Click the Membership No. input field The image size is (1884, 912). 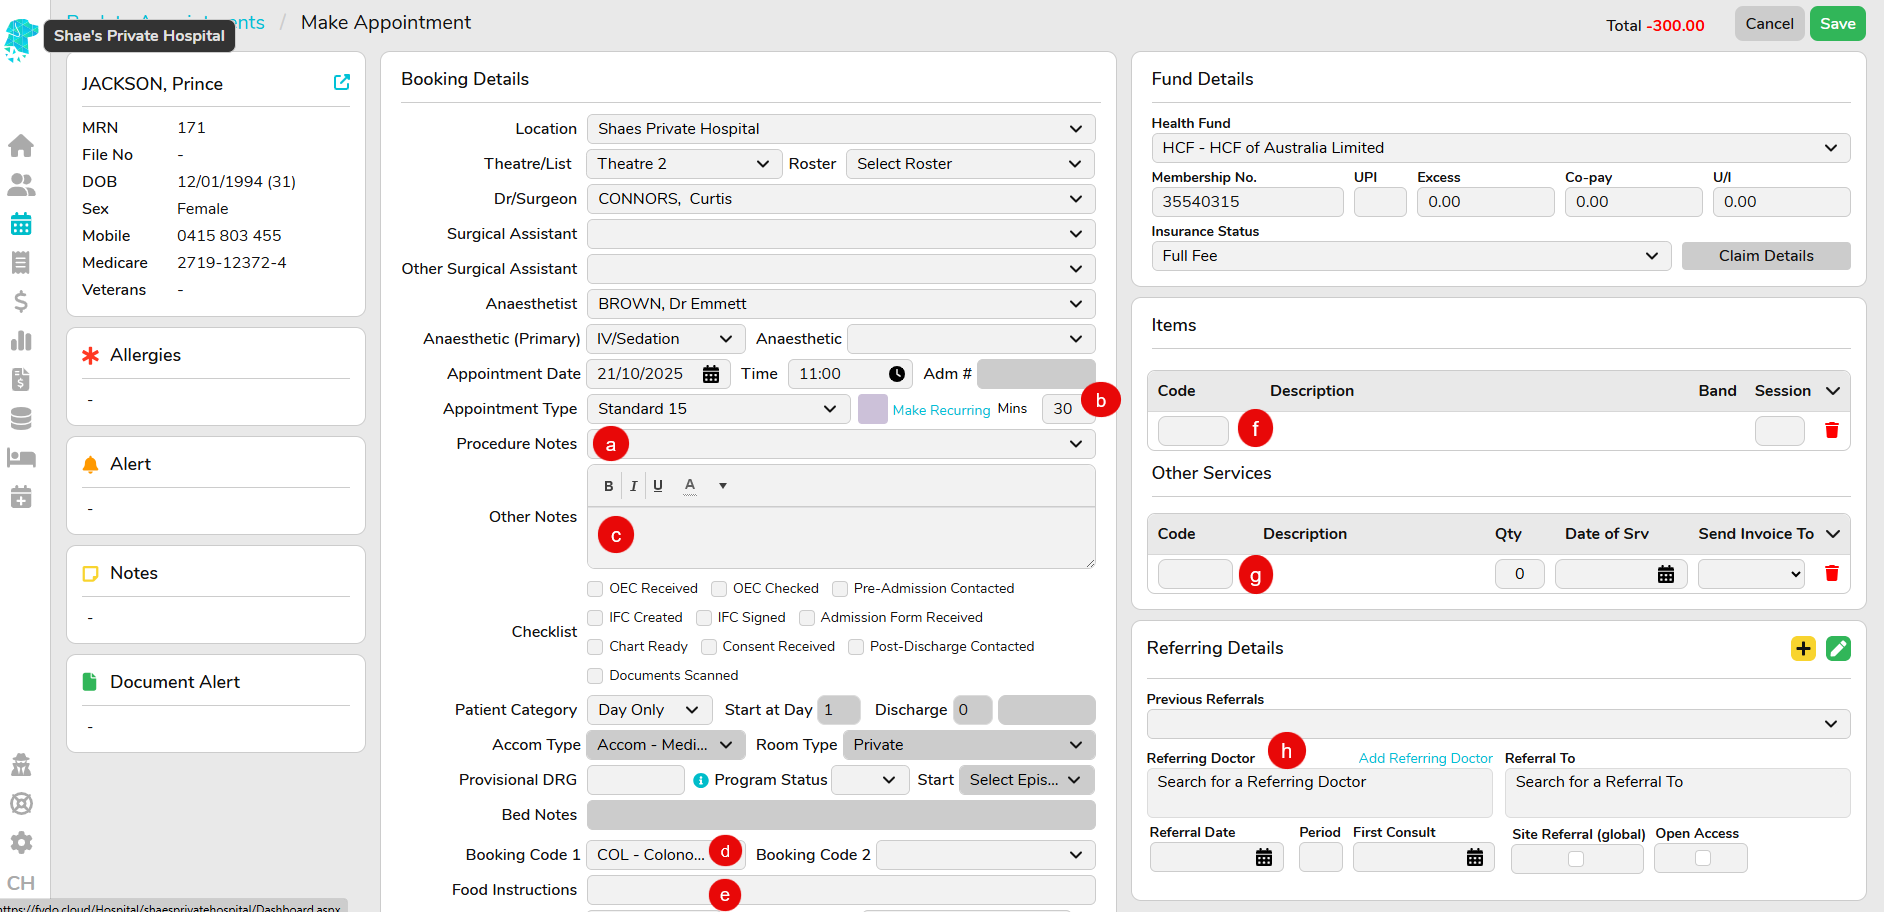1246,202
